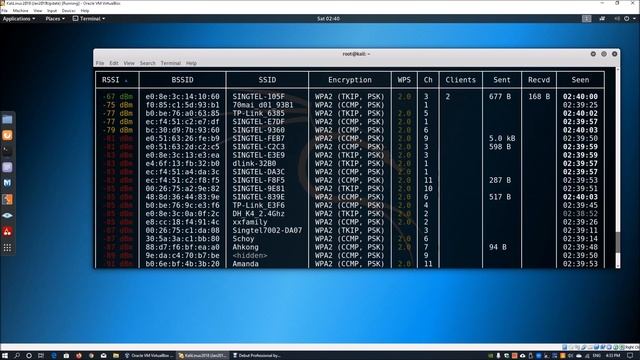Open the terminal Help menu
640x360 pixels.
pyautogui.click(x=191, y=63)
